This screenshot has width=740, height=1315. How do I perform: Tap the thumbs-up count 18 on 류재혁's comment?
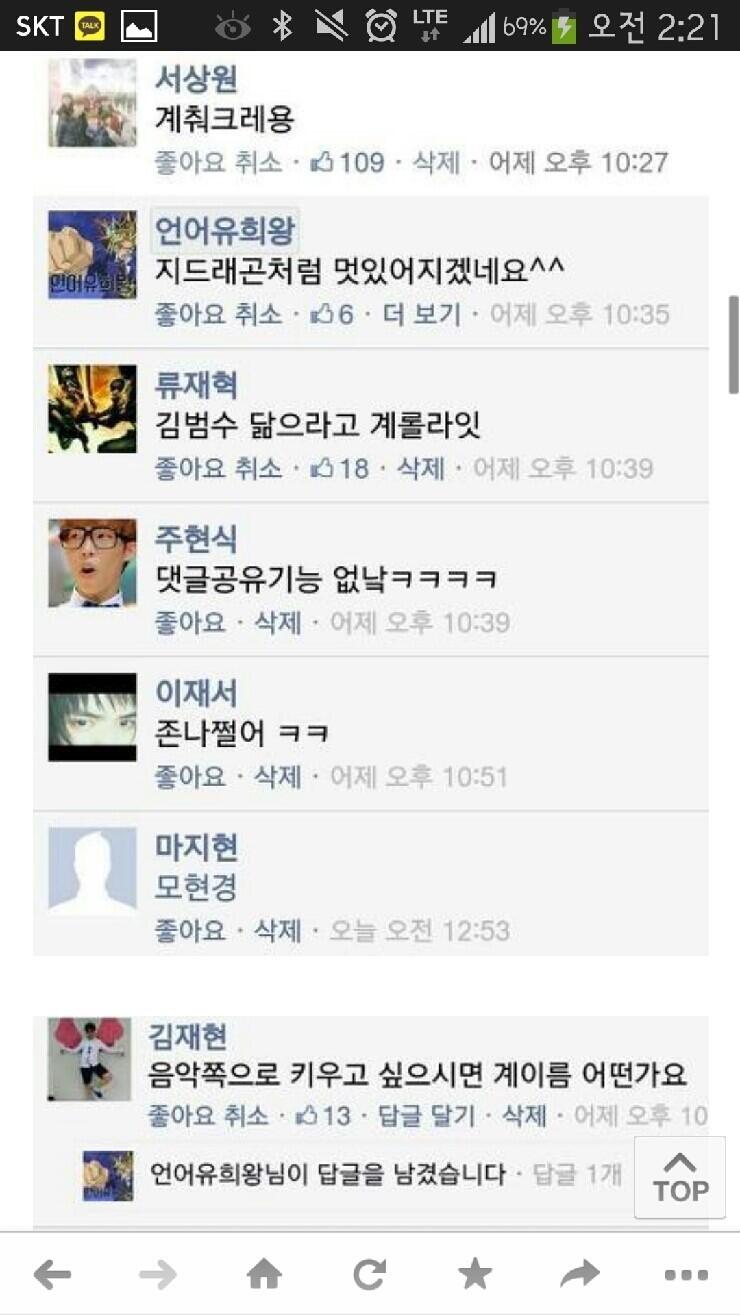[340, 467]
